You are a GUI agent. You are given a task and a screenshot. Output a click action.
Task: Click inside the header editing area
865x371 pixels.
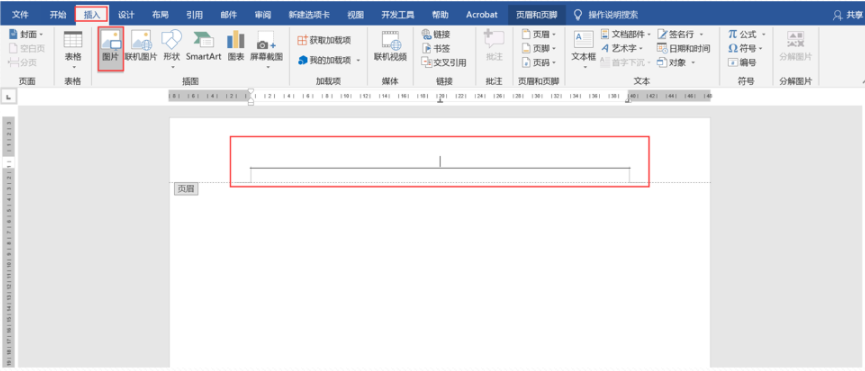click(x=440, y=161)
